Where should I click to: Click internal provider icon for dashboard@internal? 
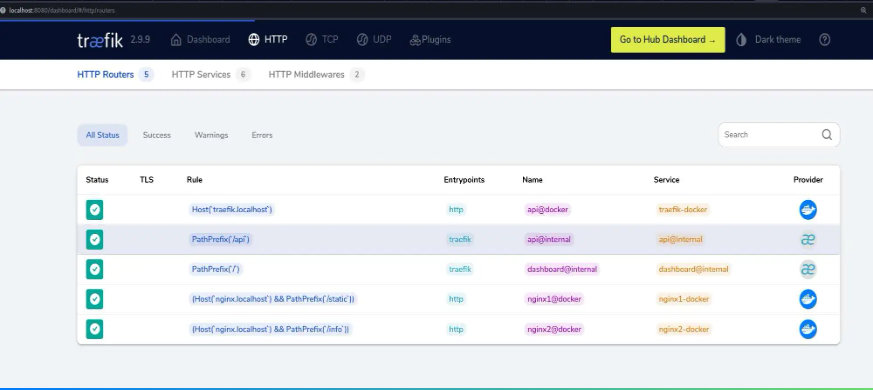(x=808, y=269)
